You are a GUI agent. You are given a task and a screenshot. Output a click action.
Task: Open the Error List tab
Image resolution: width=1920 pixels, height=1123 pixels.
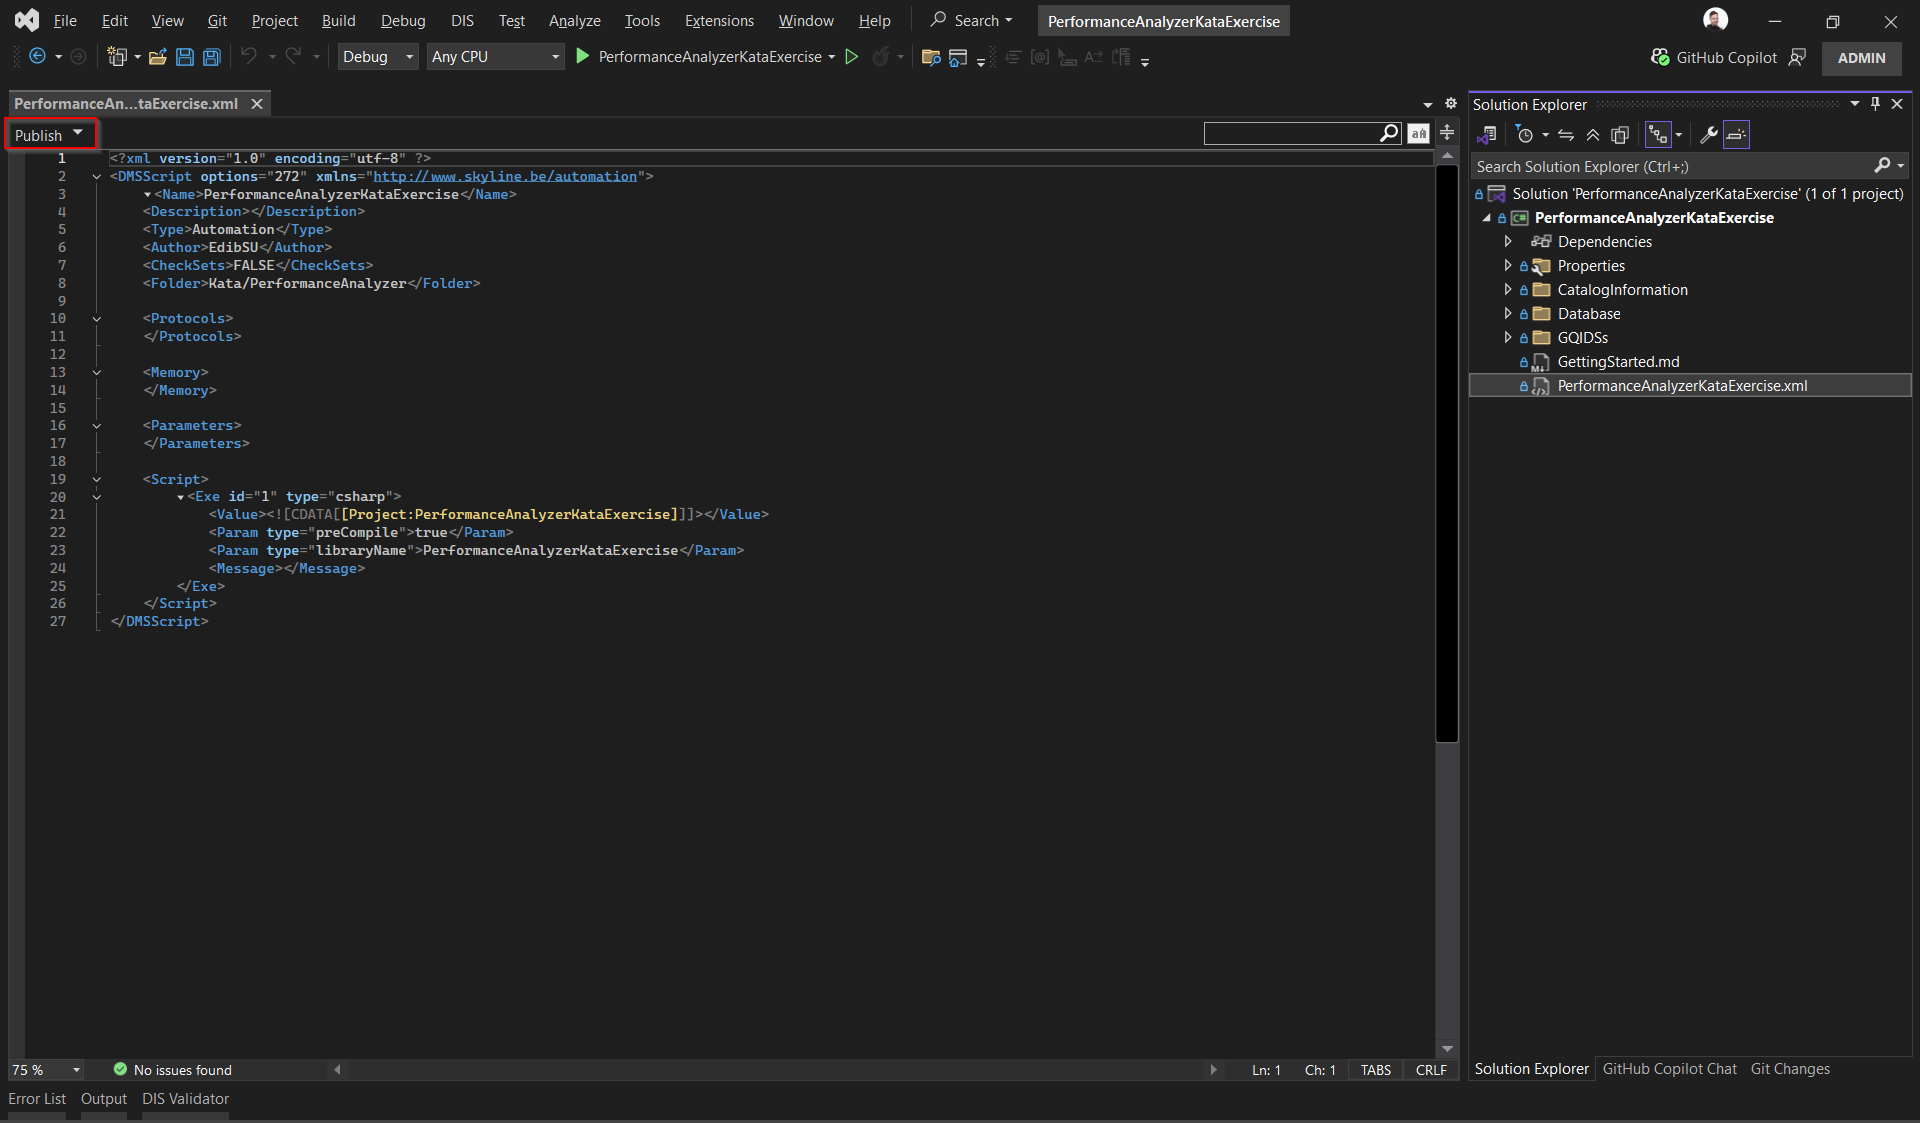37,1098
